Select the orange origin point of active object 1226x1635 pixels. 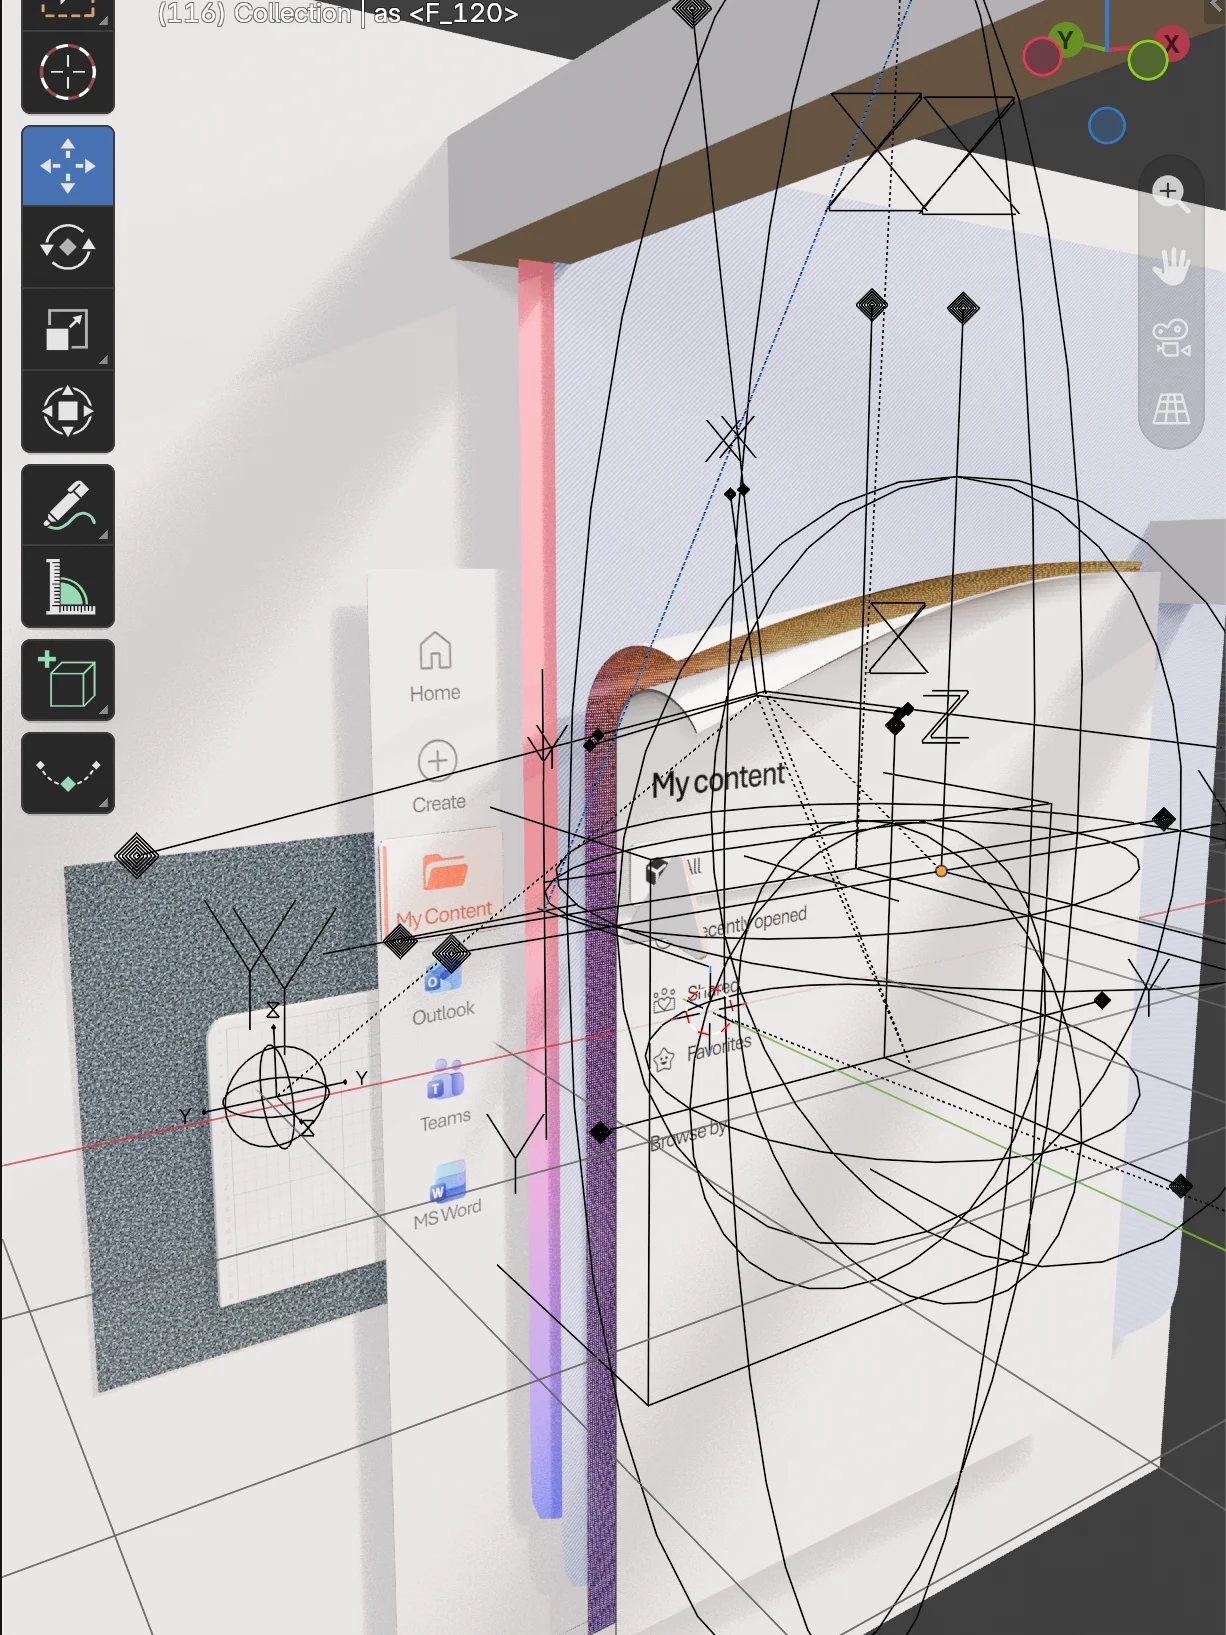pos(941,871)
